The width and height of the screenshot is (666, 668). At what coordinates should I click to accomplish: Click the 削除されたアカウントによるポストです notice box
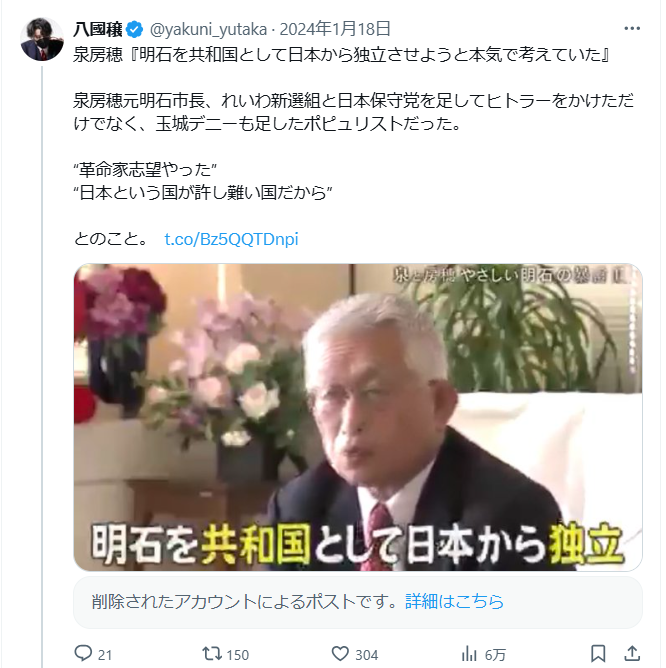click(358, 602)
